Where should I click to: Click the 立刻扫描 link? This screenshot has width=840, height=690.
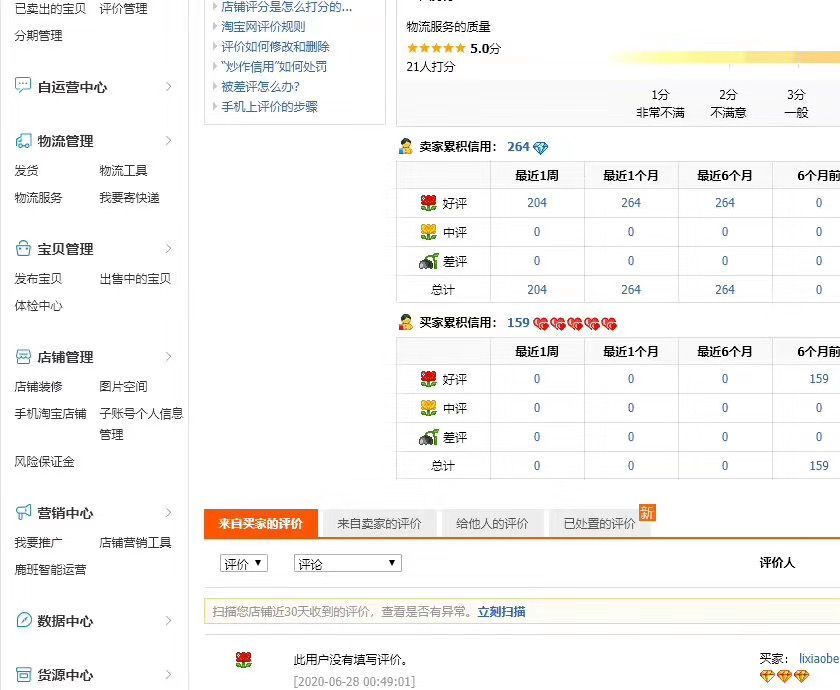click(501, 611)
